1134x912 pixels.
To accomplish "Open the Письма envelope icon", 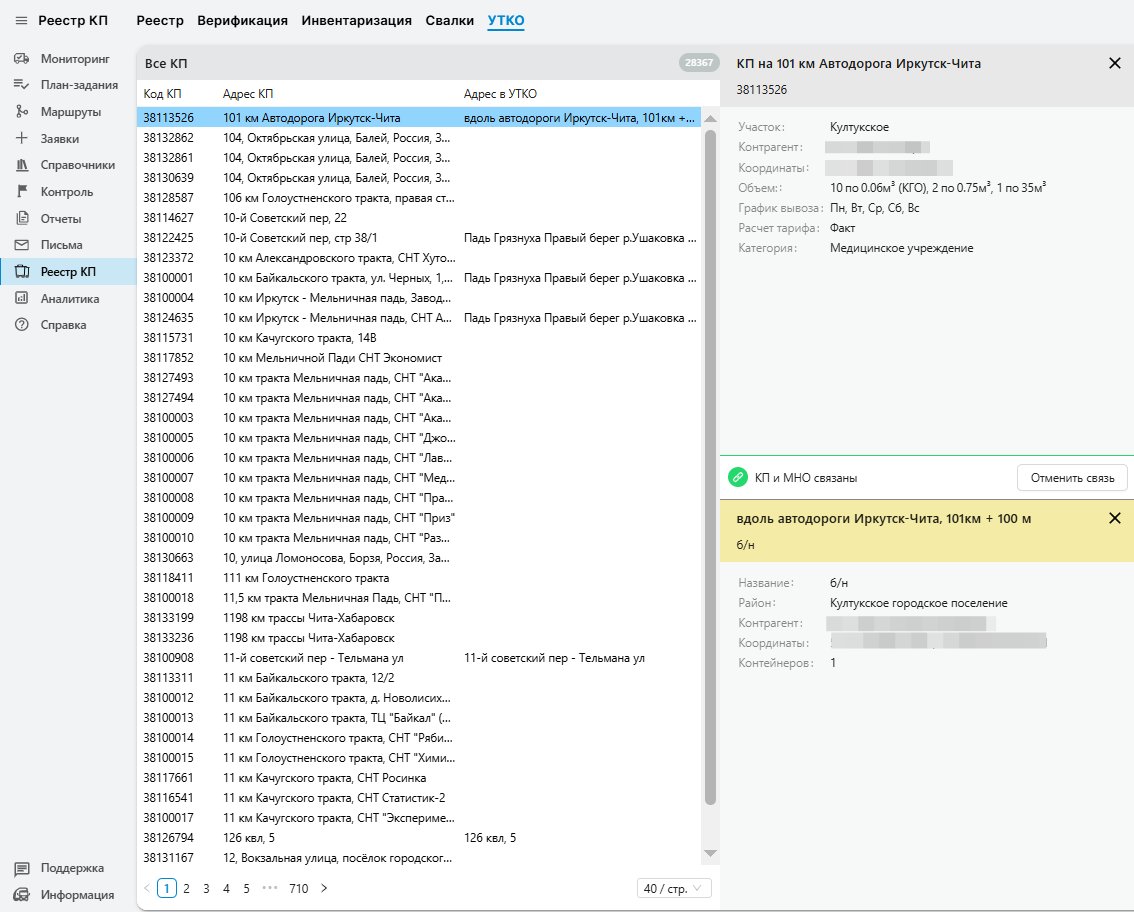I will (21, 245).
